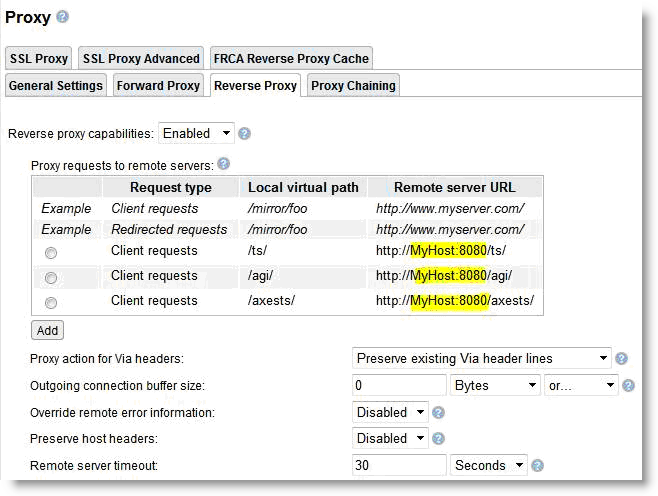Click help icon next to Proxy heading
The image size is (658, 496).
pos(63,17)
